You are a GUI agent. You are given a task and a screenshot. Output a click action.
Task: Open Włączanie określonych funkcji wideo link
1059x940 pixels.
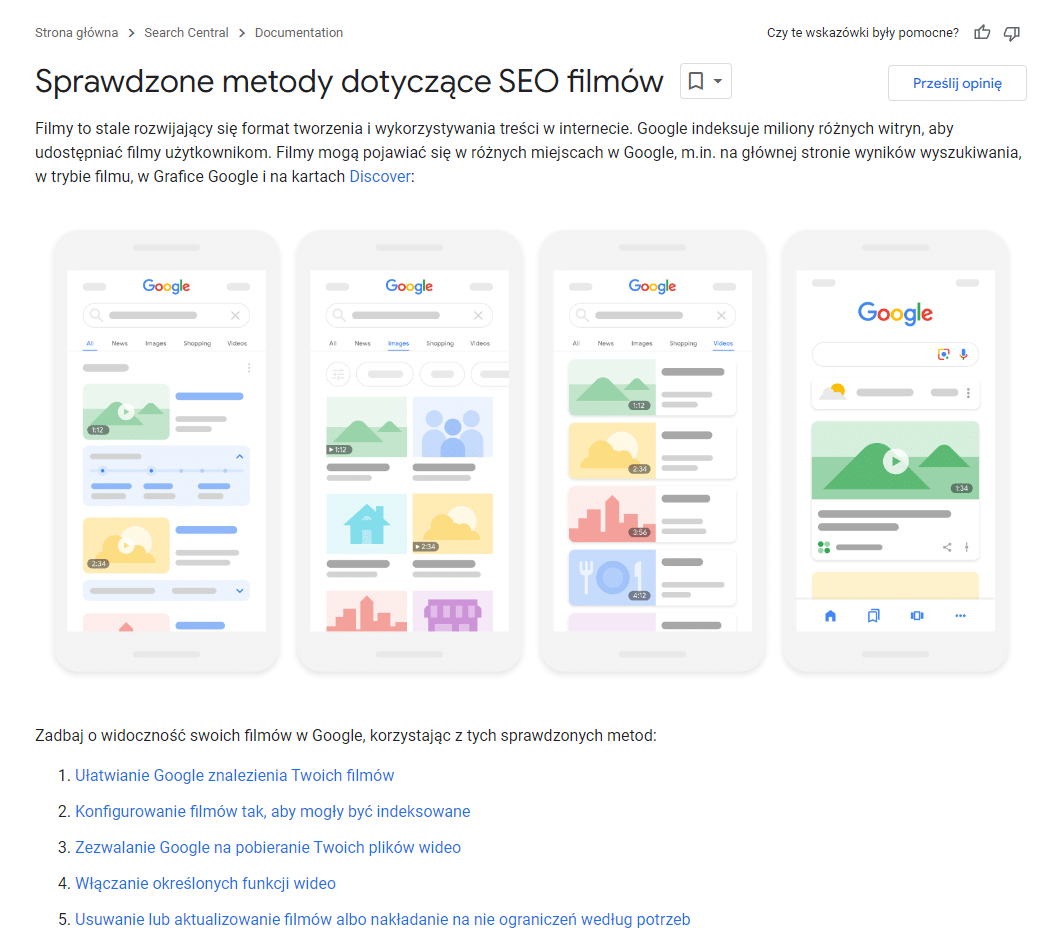click(x=205, y=883)
